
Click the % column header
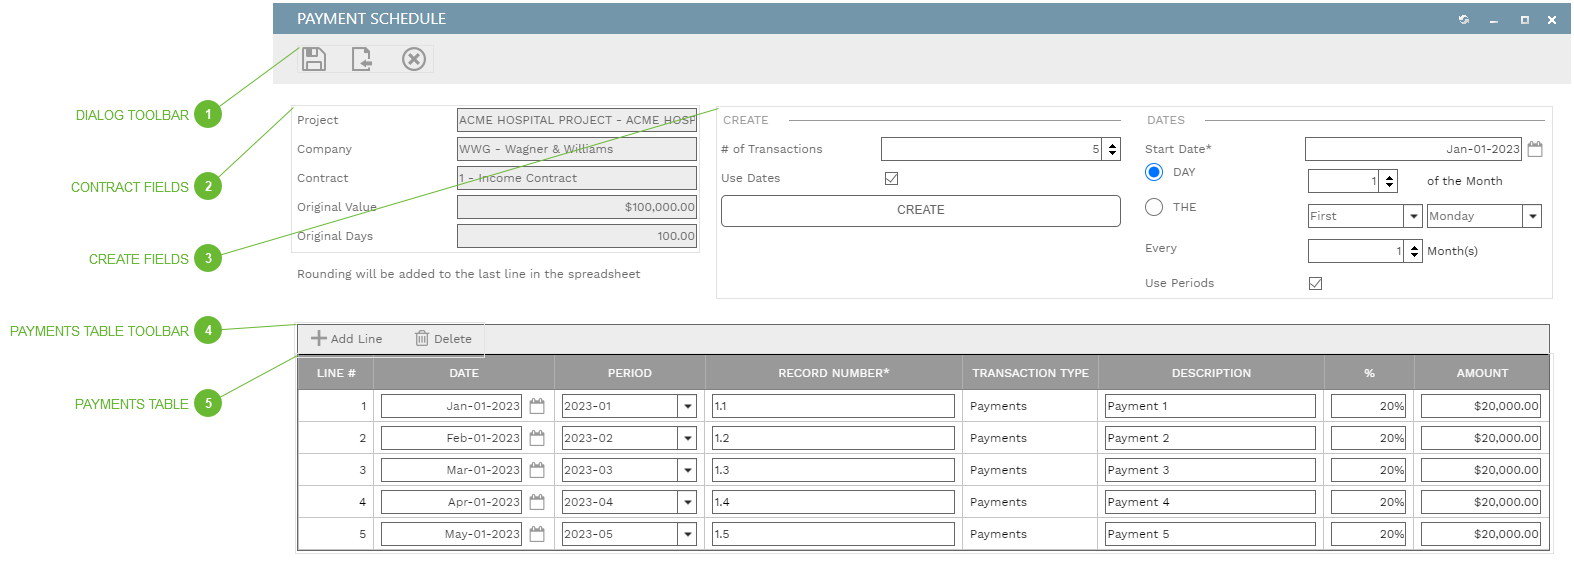point(1369,373)
